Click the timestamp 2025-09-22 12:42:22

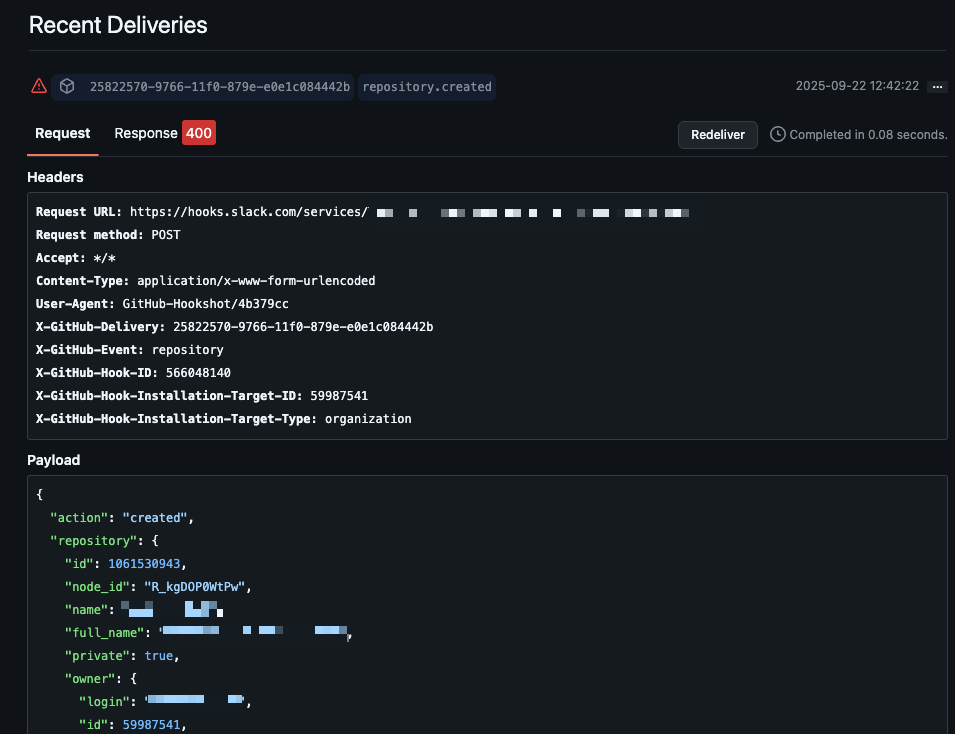pyautogui.click(x=857, y=86)
